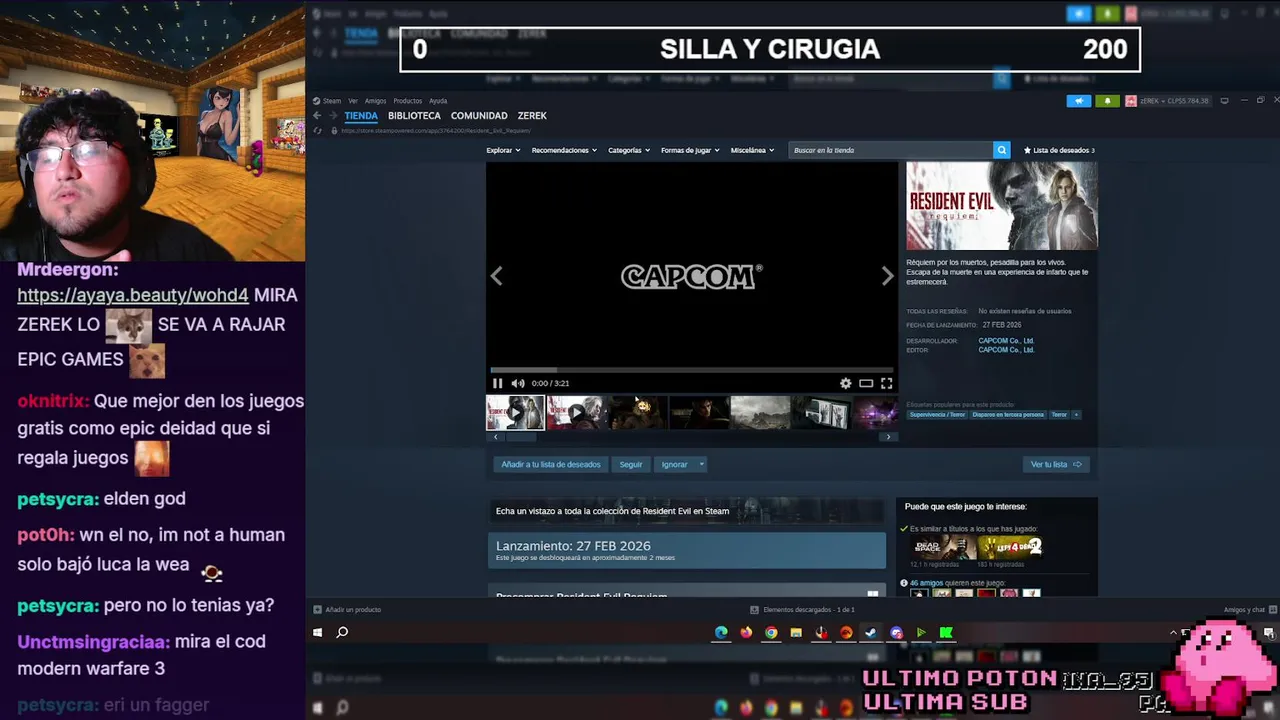This screenshot has width=1280, height=720.
Task: Enter fullscreen on the trailer
Action: point(886,383)
